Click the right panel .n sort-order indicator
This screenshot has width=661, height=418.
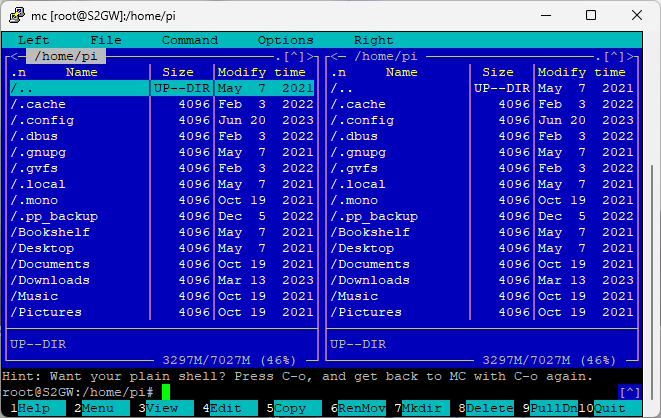pyautogui.click(x=340, y=72)
